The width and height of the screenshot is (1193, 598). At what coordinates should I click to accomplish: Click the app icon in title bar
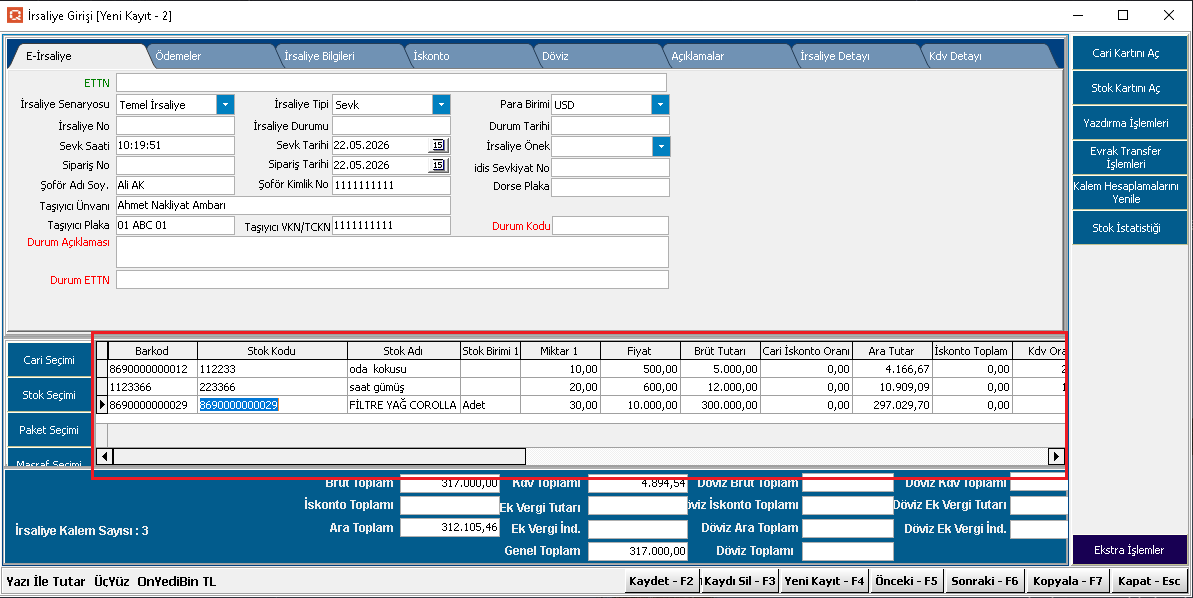pyautogui.click(x=14, y=15)
